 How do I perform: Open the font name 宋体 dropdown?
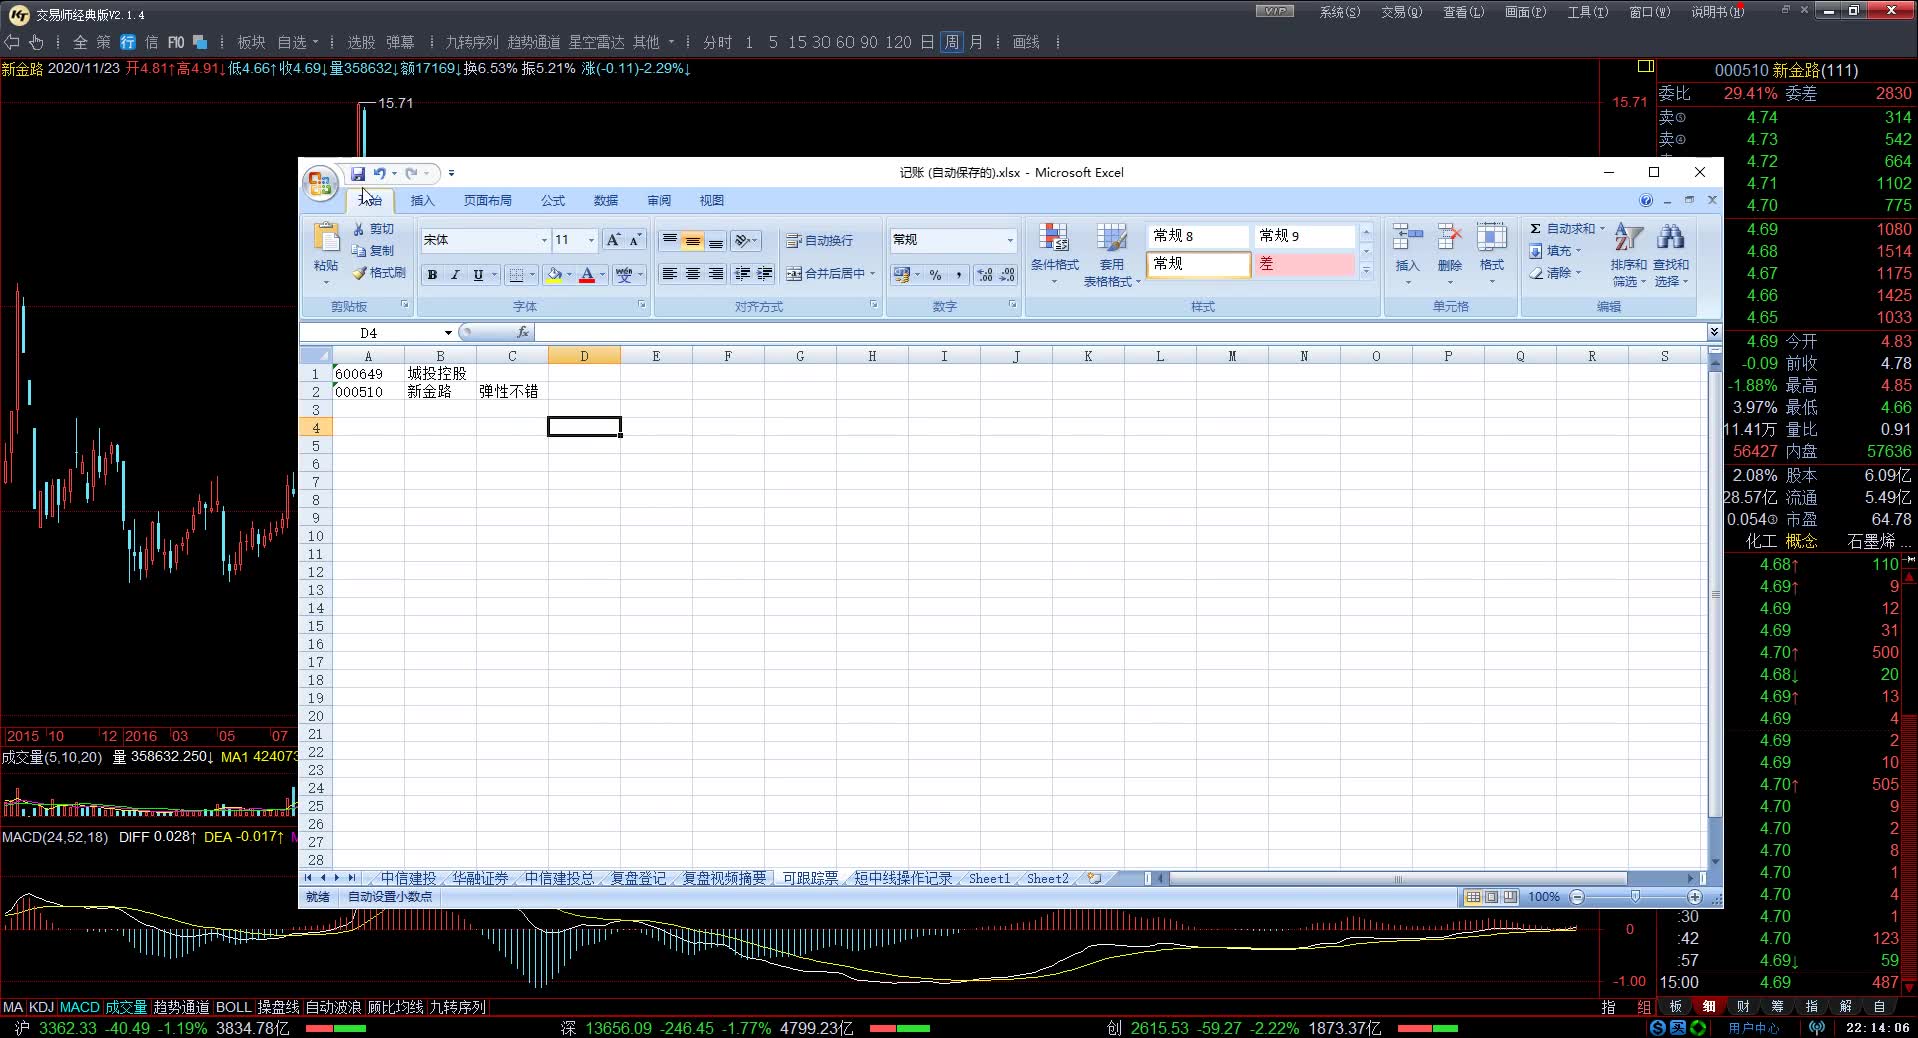(544, 240)
